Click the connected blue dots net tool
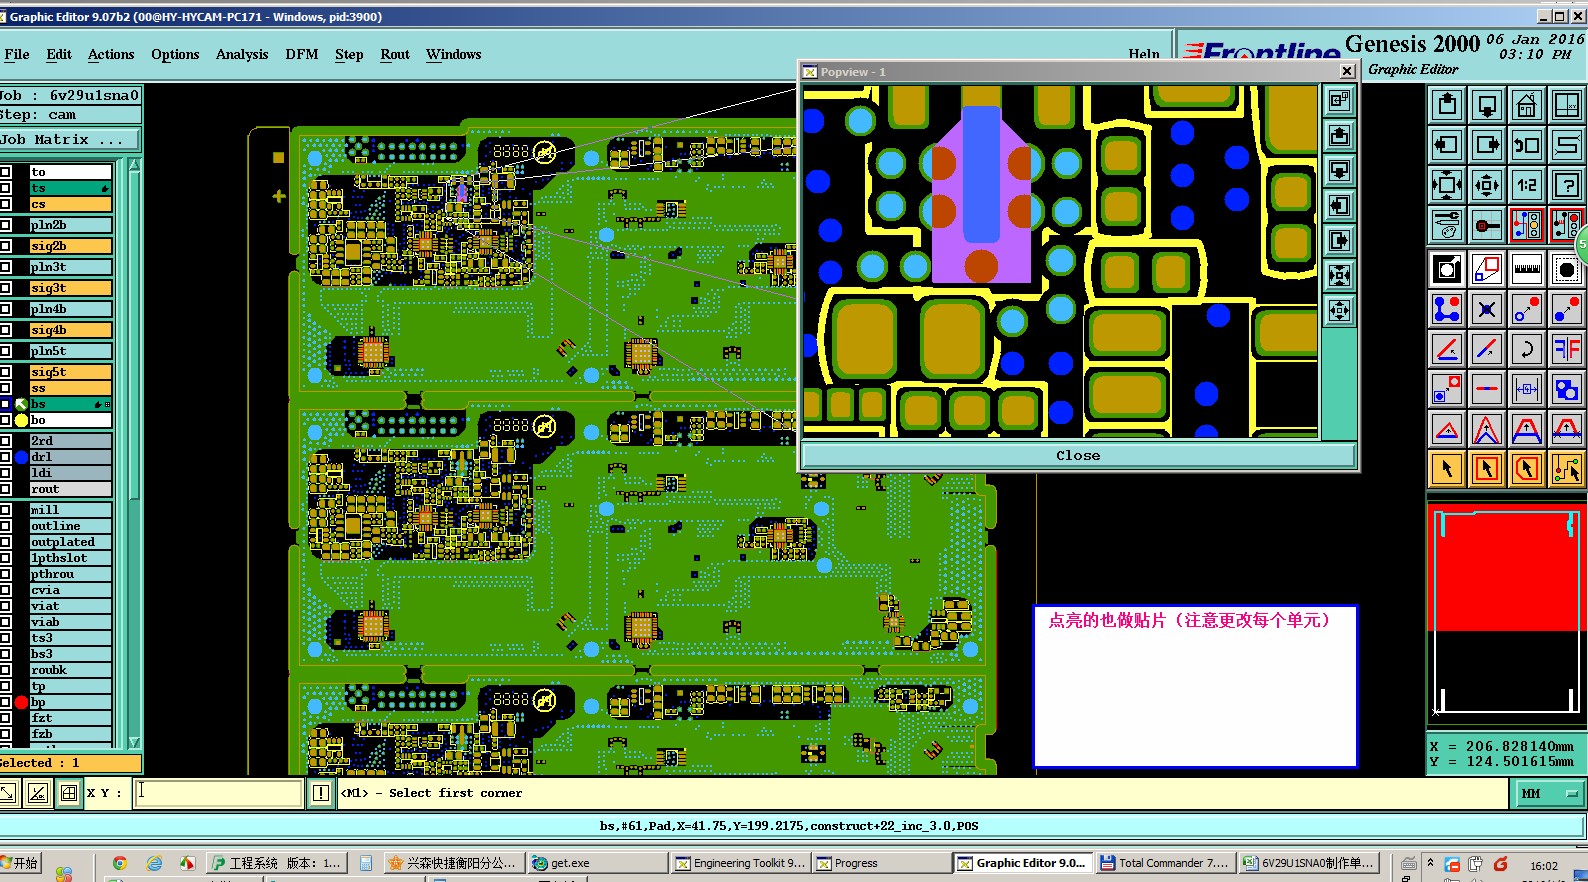This screenshot has height=882, width=1588. [x=1447, y=309]
